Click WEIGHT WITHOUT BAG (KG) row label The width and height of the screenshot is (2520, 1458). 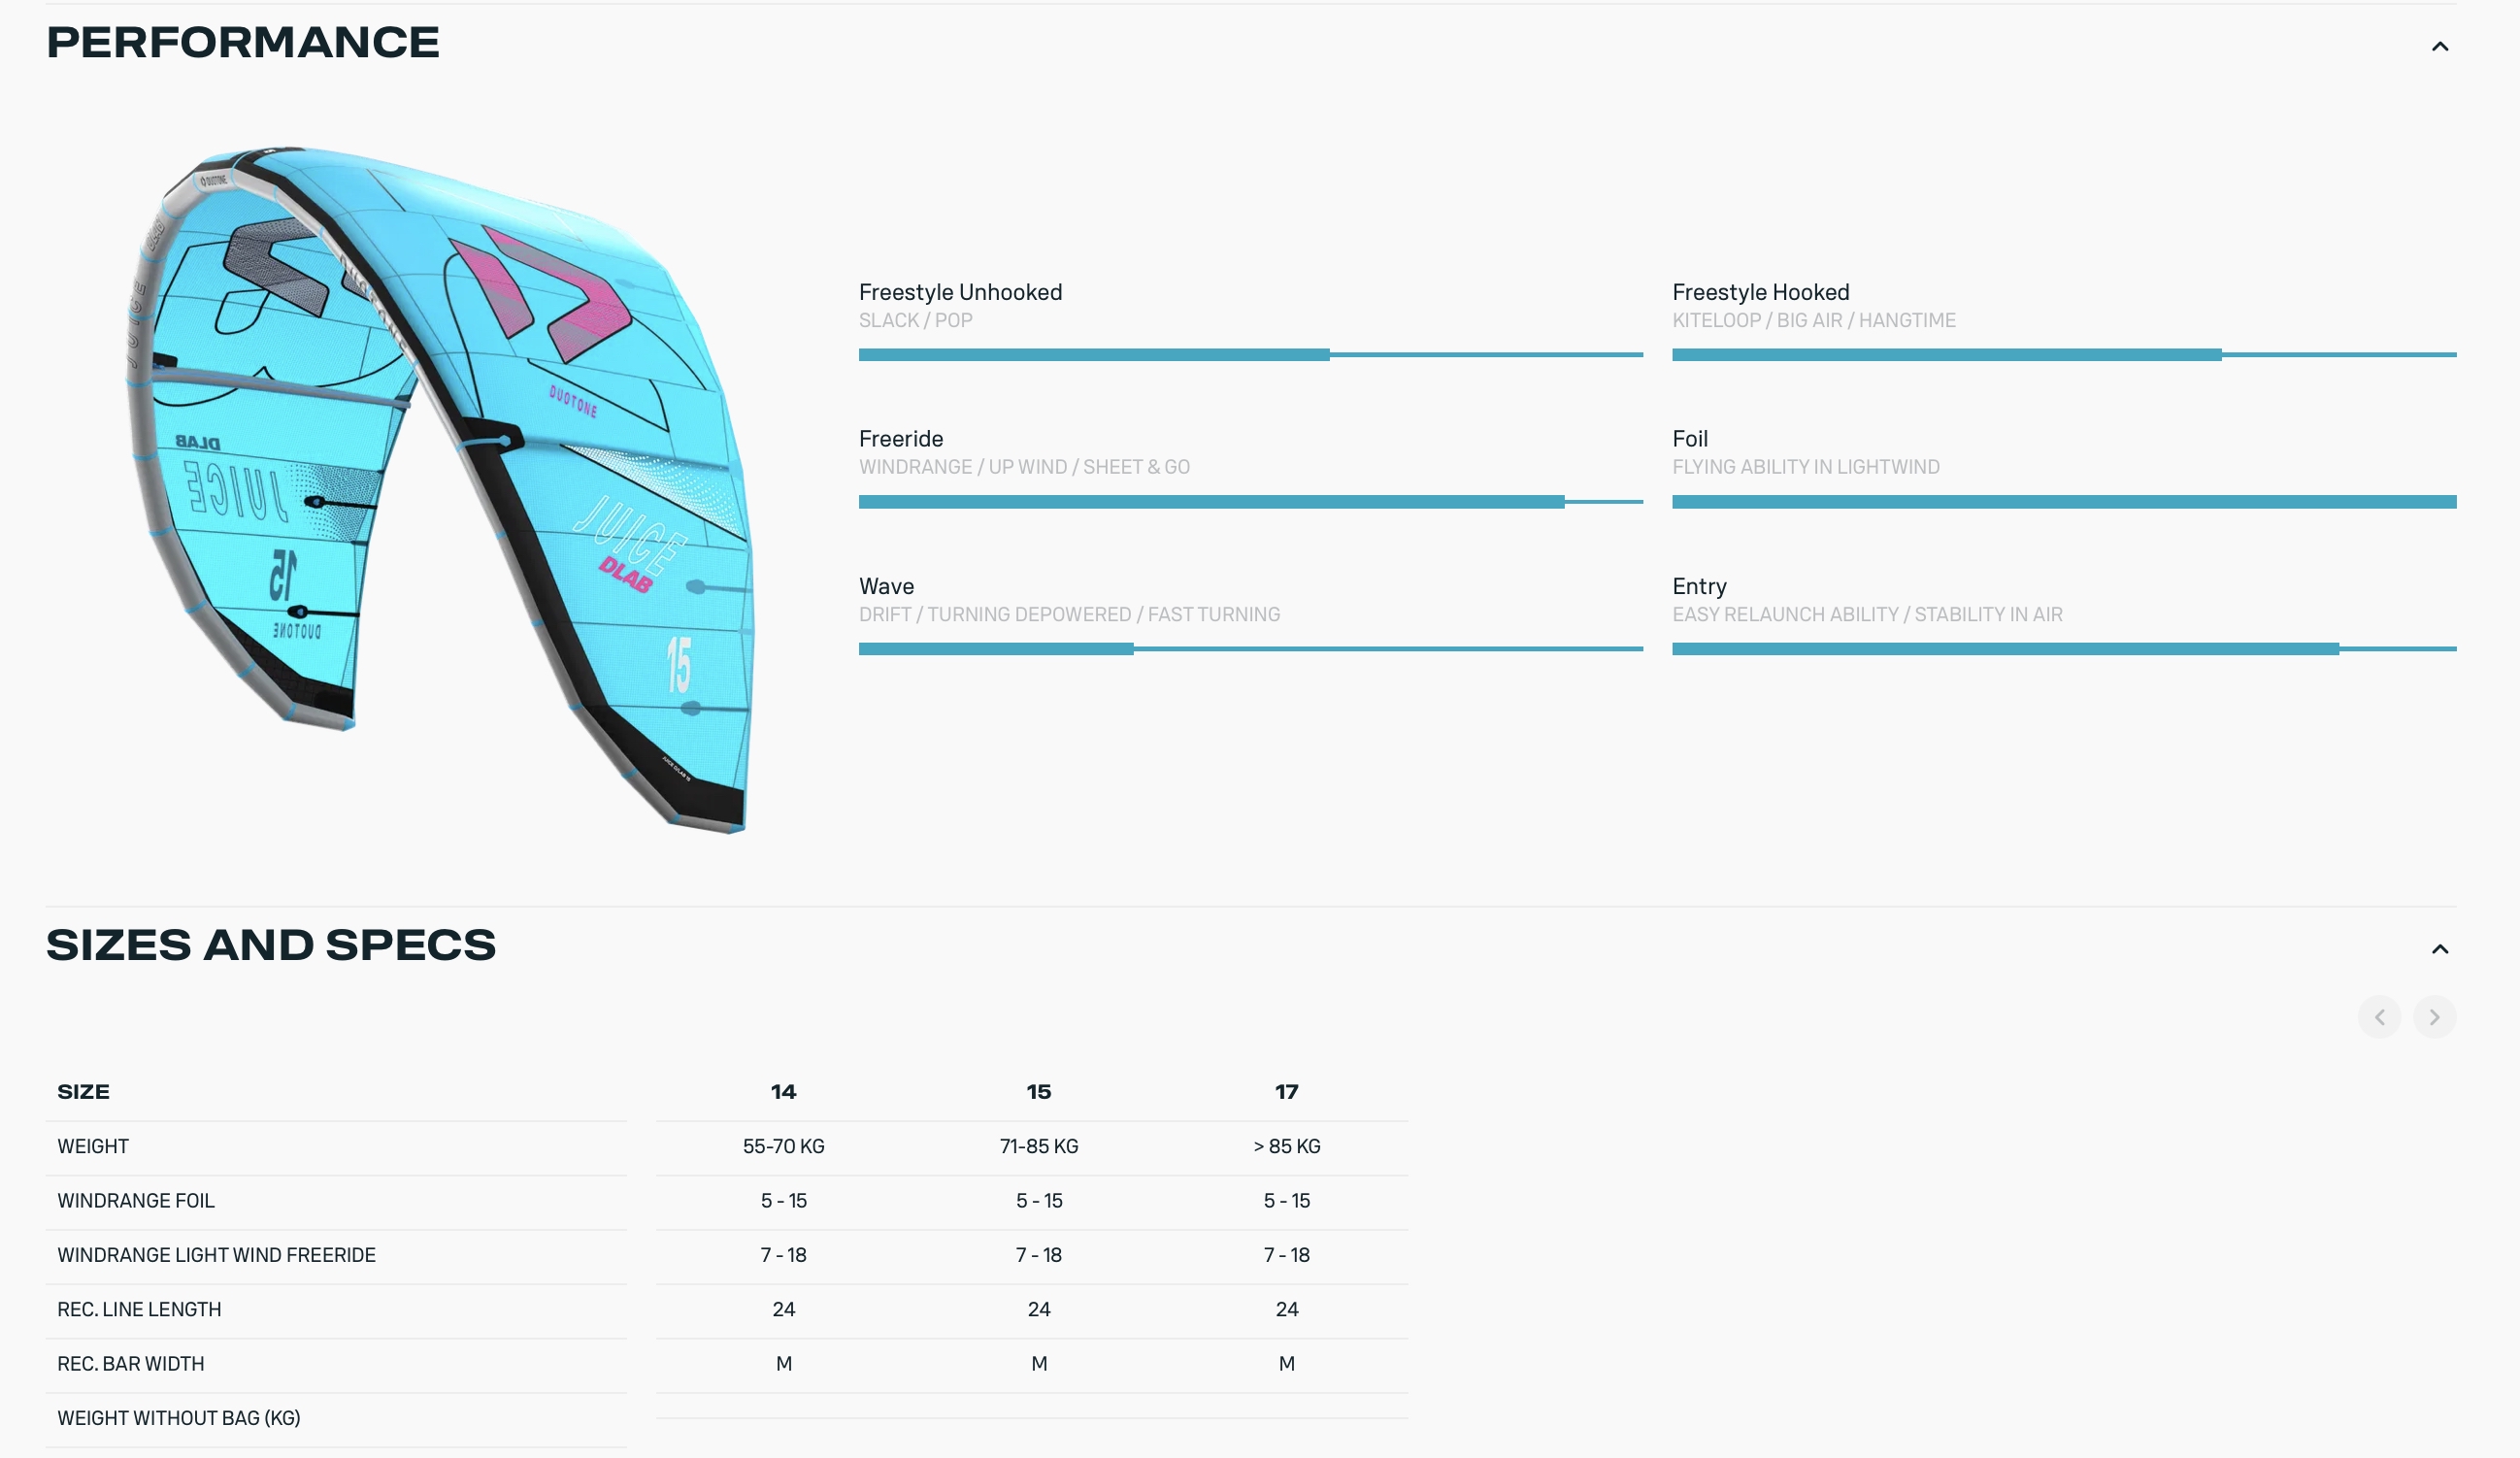(179, 1418)
